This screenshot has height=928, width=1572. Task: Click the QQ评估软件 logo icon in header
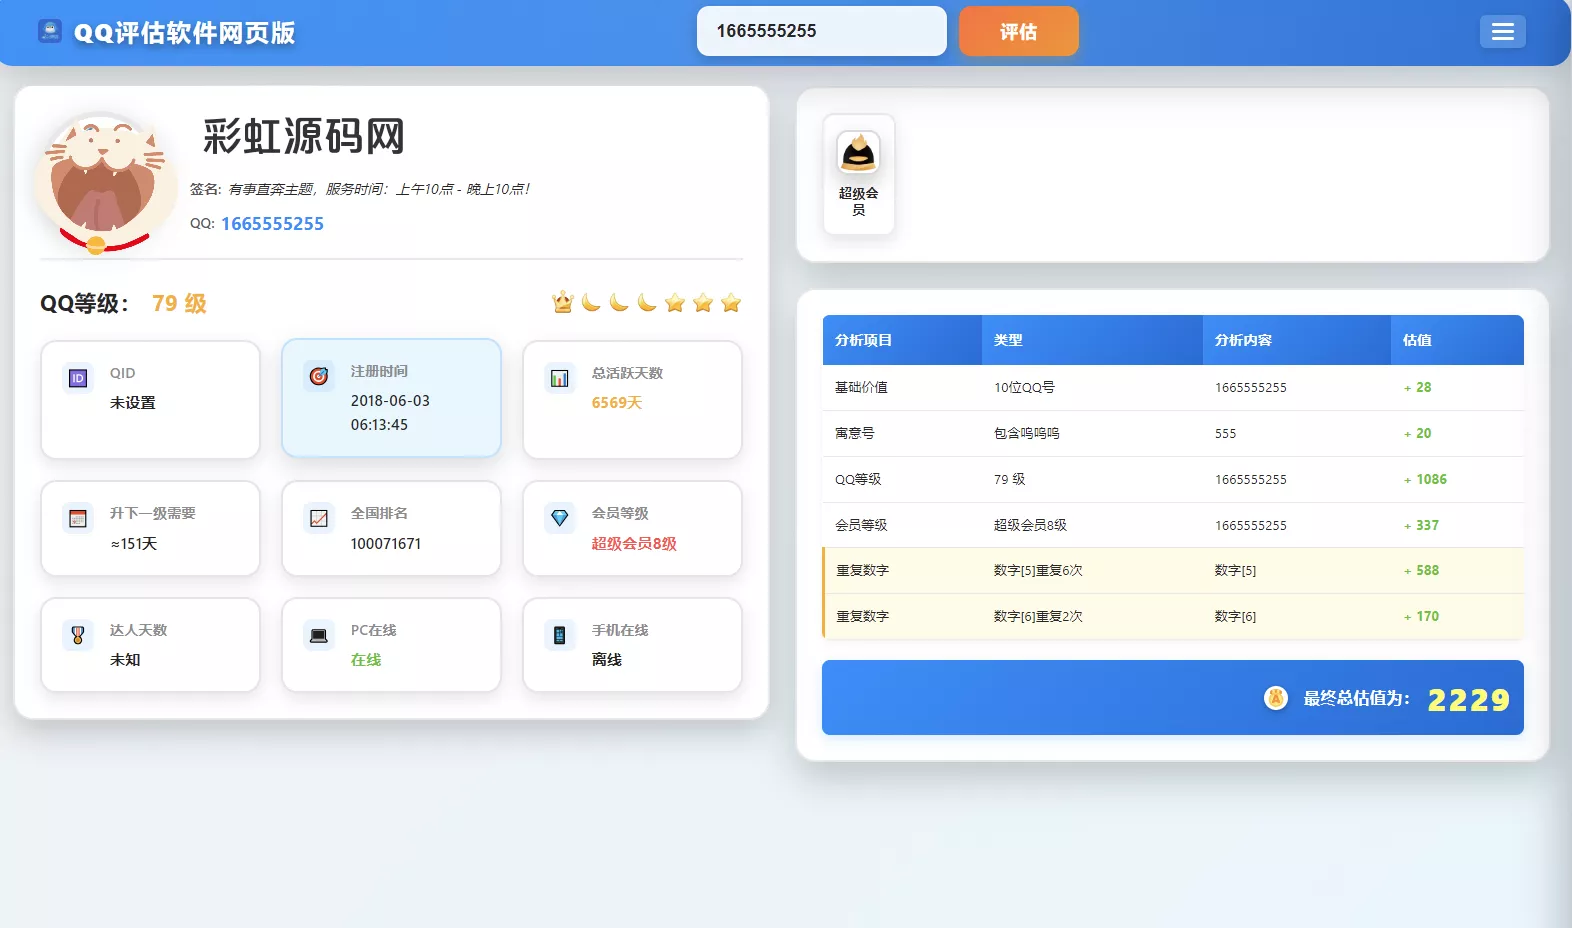tap(50, 31)
